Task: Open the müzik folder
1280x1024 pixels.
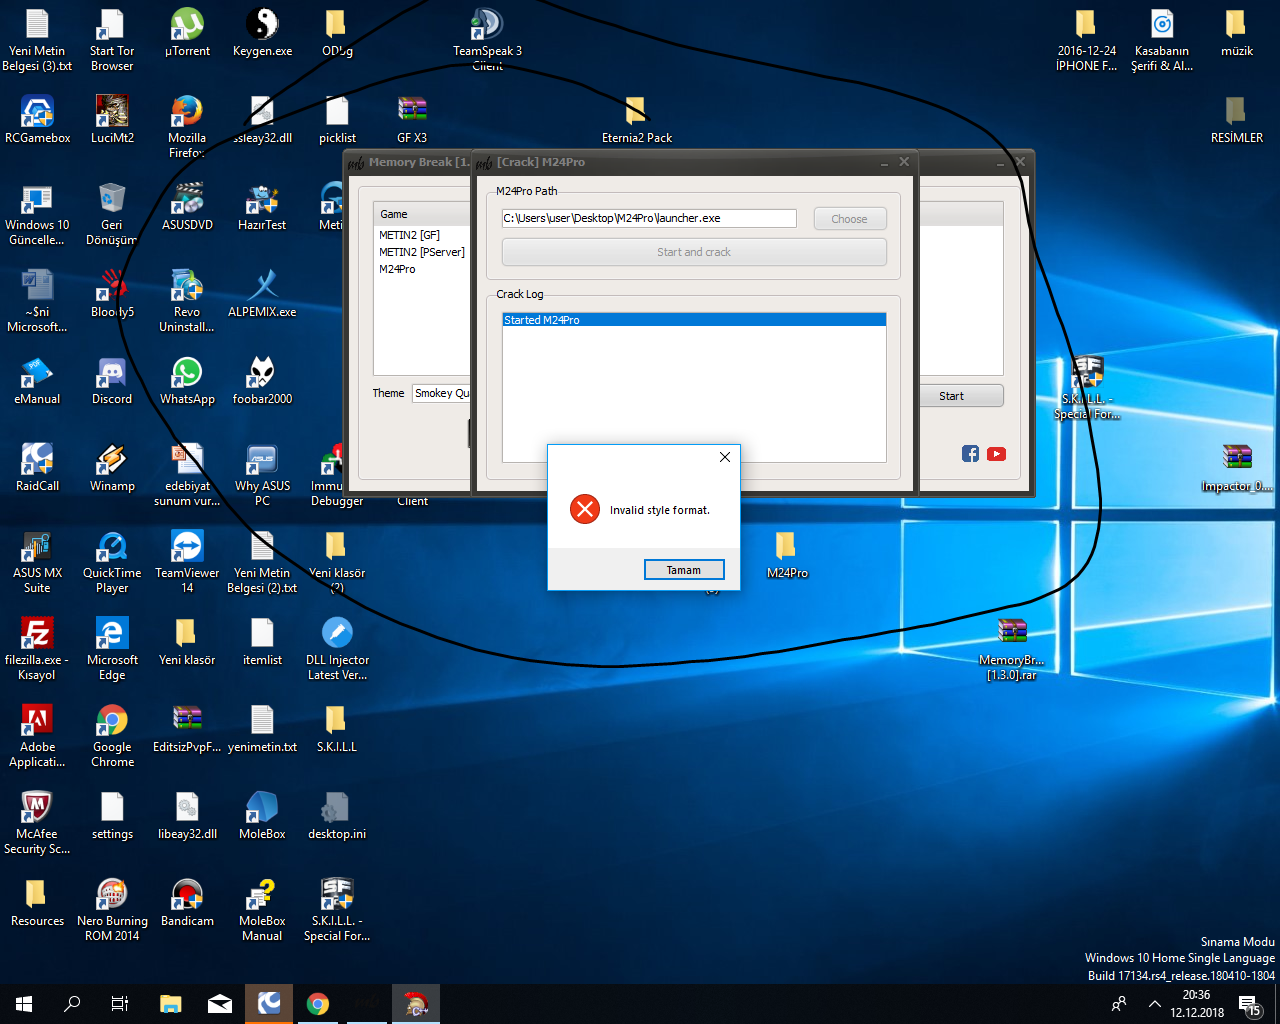Action: [x=1237, y=33]
